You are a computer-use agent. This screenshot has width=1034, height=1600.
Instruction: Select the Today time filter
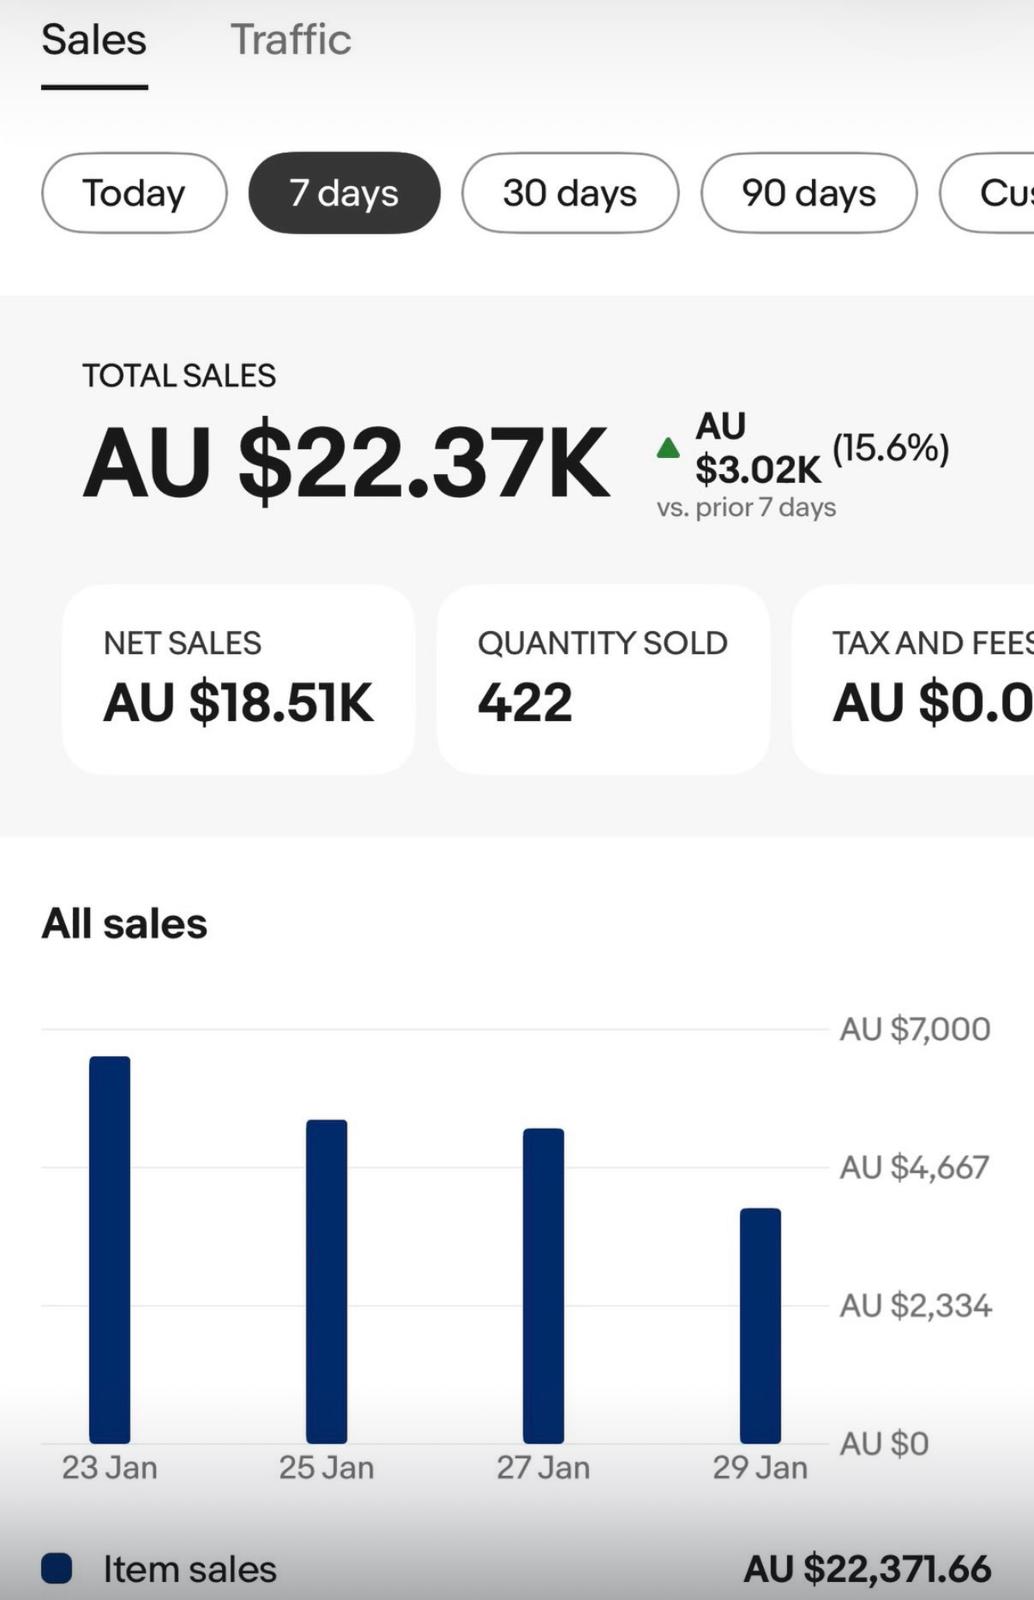pos(133,193)
